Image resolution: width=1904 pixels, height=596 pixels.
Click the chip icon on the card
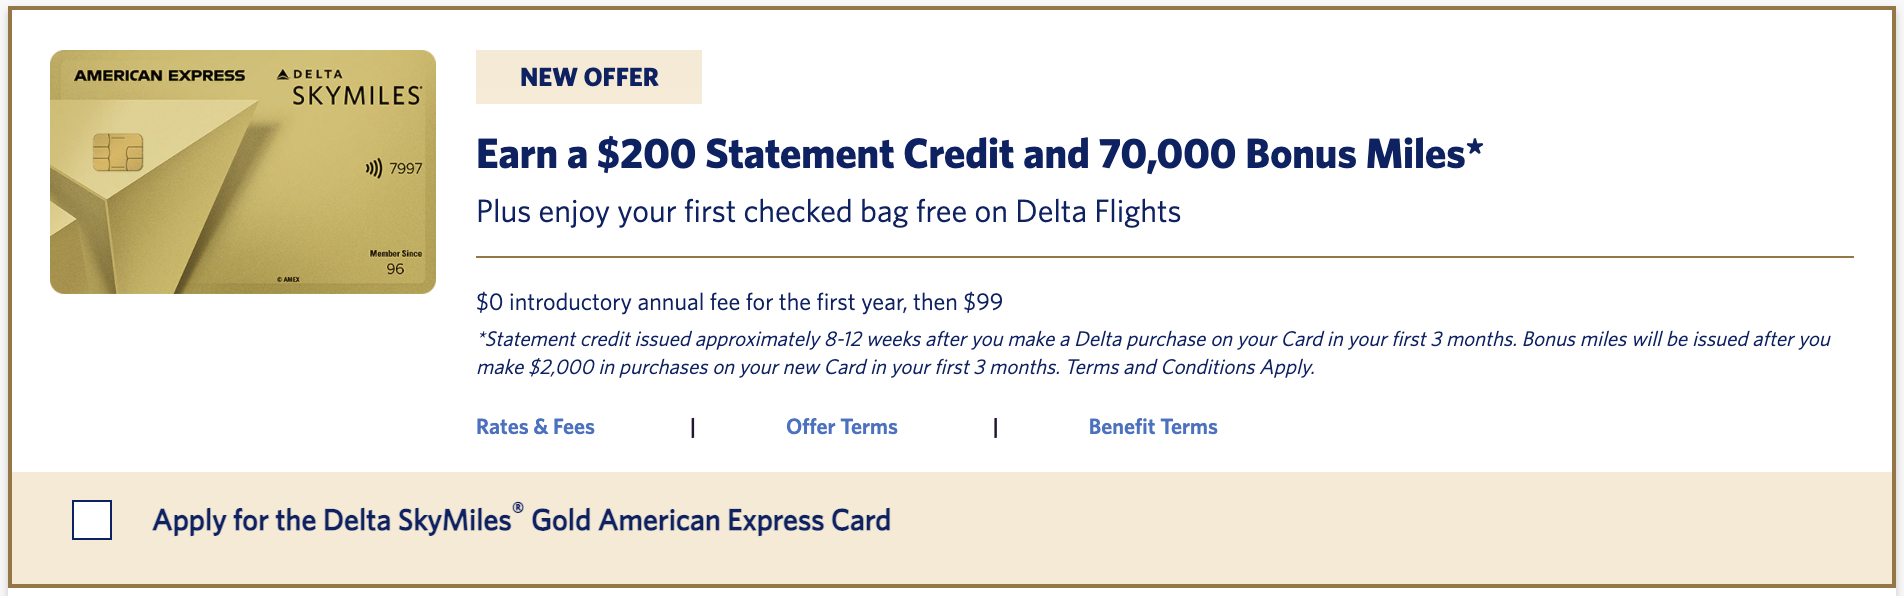(x=118, y=152)
